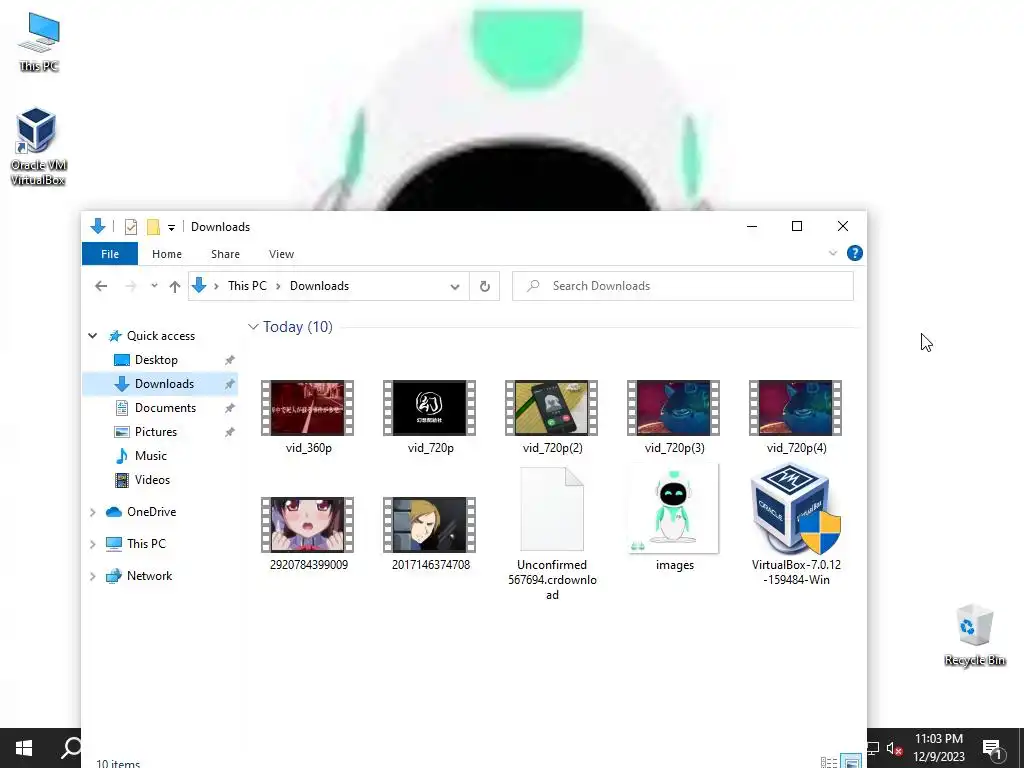Select Network in navigation pane

click(x=150, y=576)
